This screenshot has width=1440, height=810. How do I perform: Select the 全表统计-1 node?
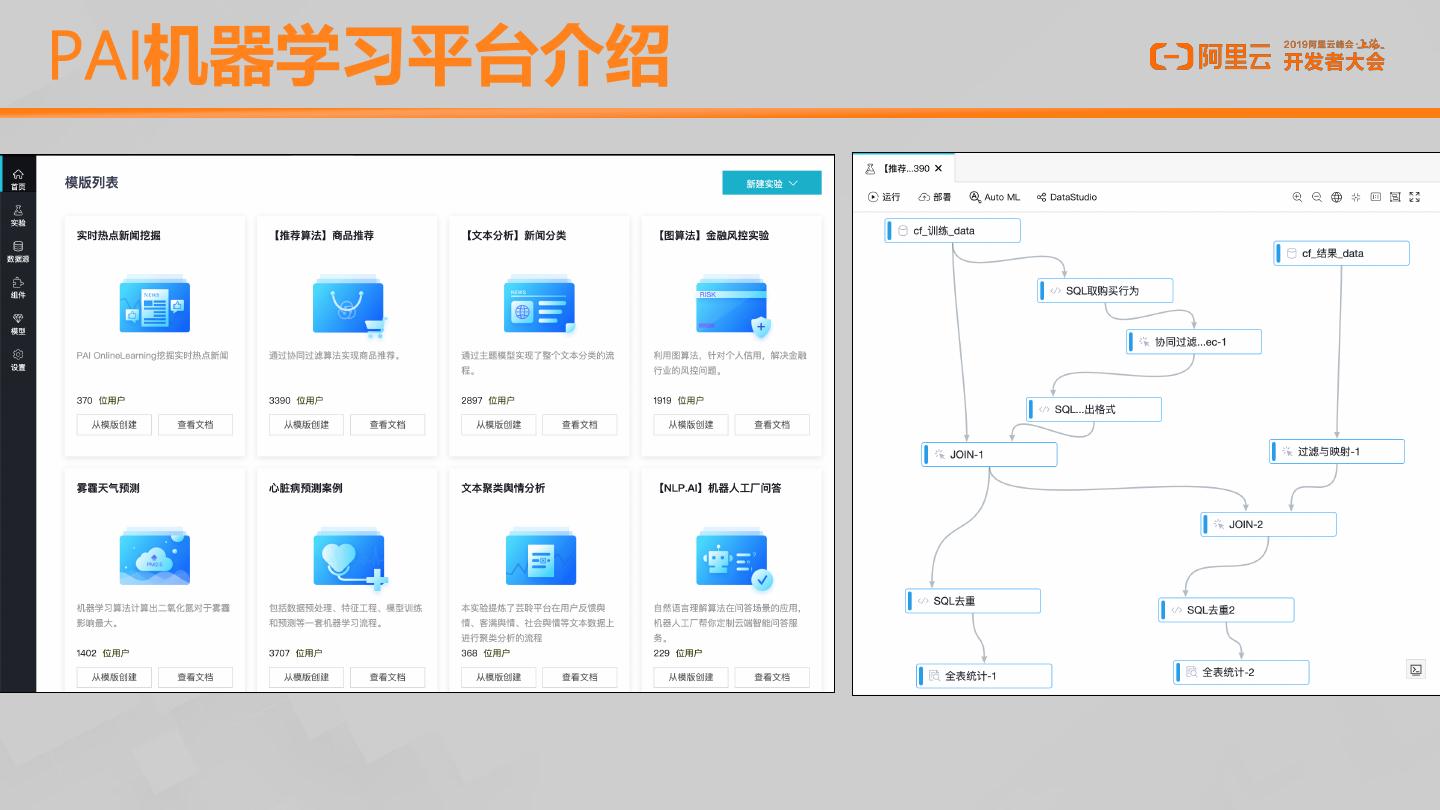point(985,676)
